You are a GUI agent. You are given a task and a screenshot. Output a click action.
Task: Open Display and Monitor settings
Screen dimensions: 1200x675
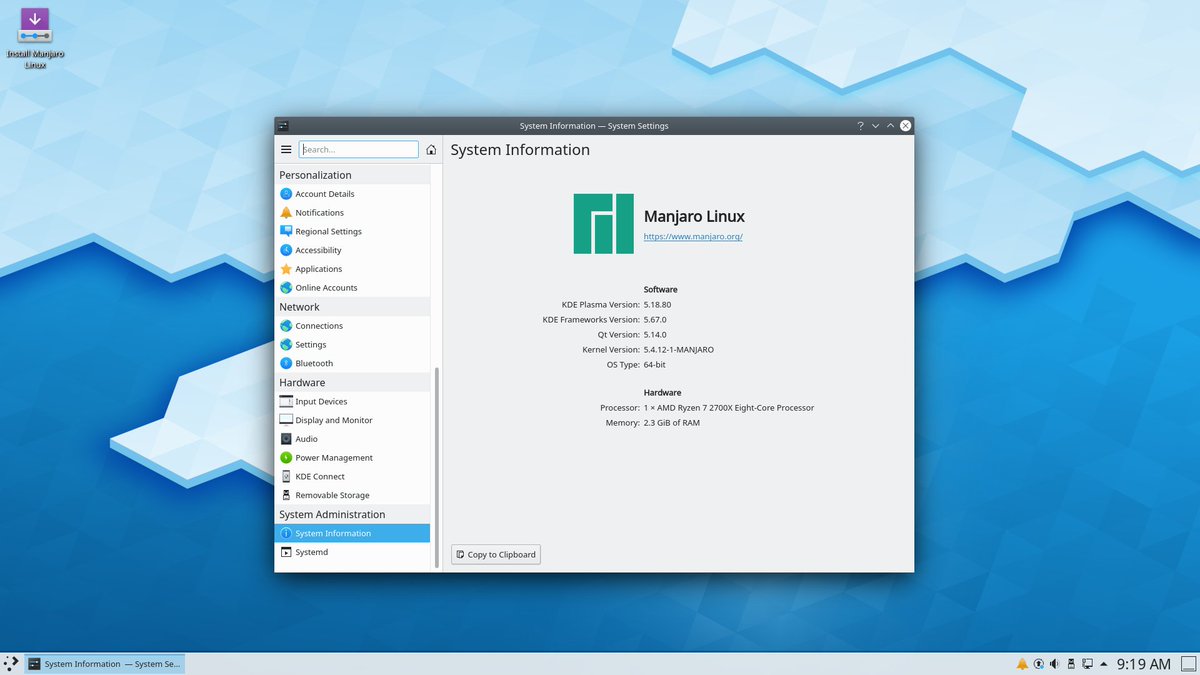(x=352, y=420)
